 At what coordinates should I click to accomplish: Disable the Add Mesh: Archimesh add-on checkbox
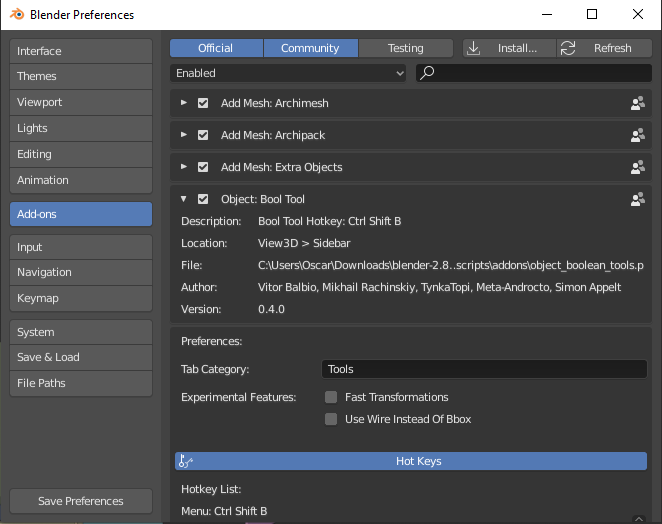203,103
